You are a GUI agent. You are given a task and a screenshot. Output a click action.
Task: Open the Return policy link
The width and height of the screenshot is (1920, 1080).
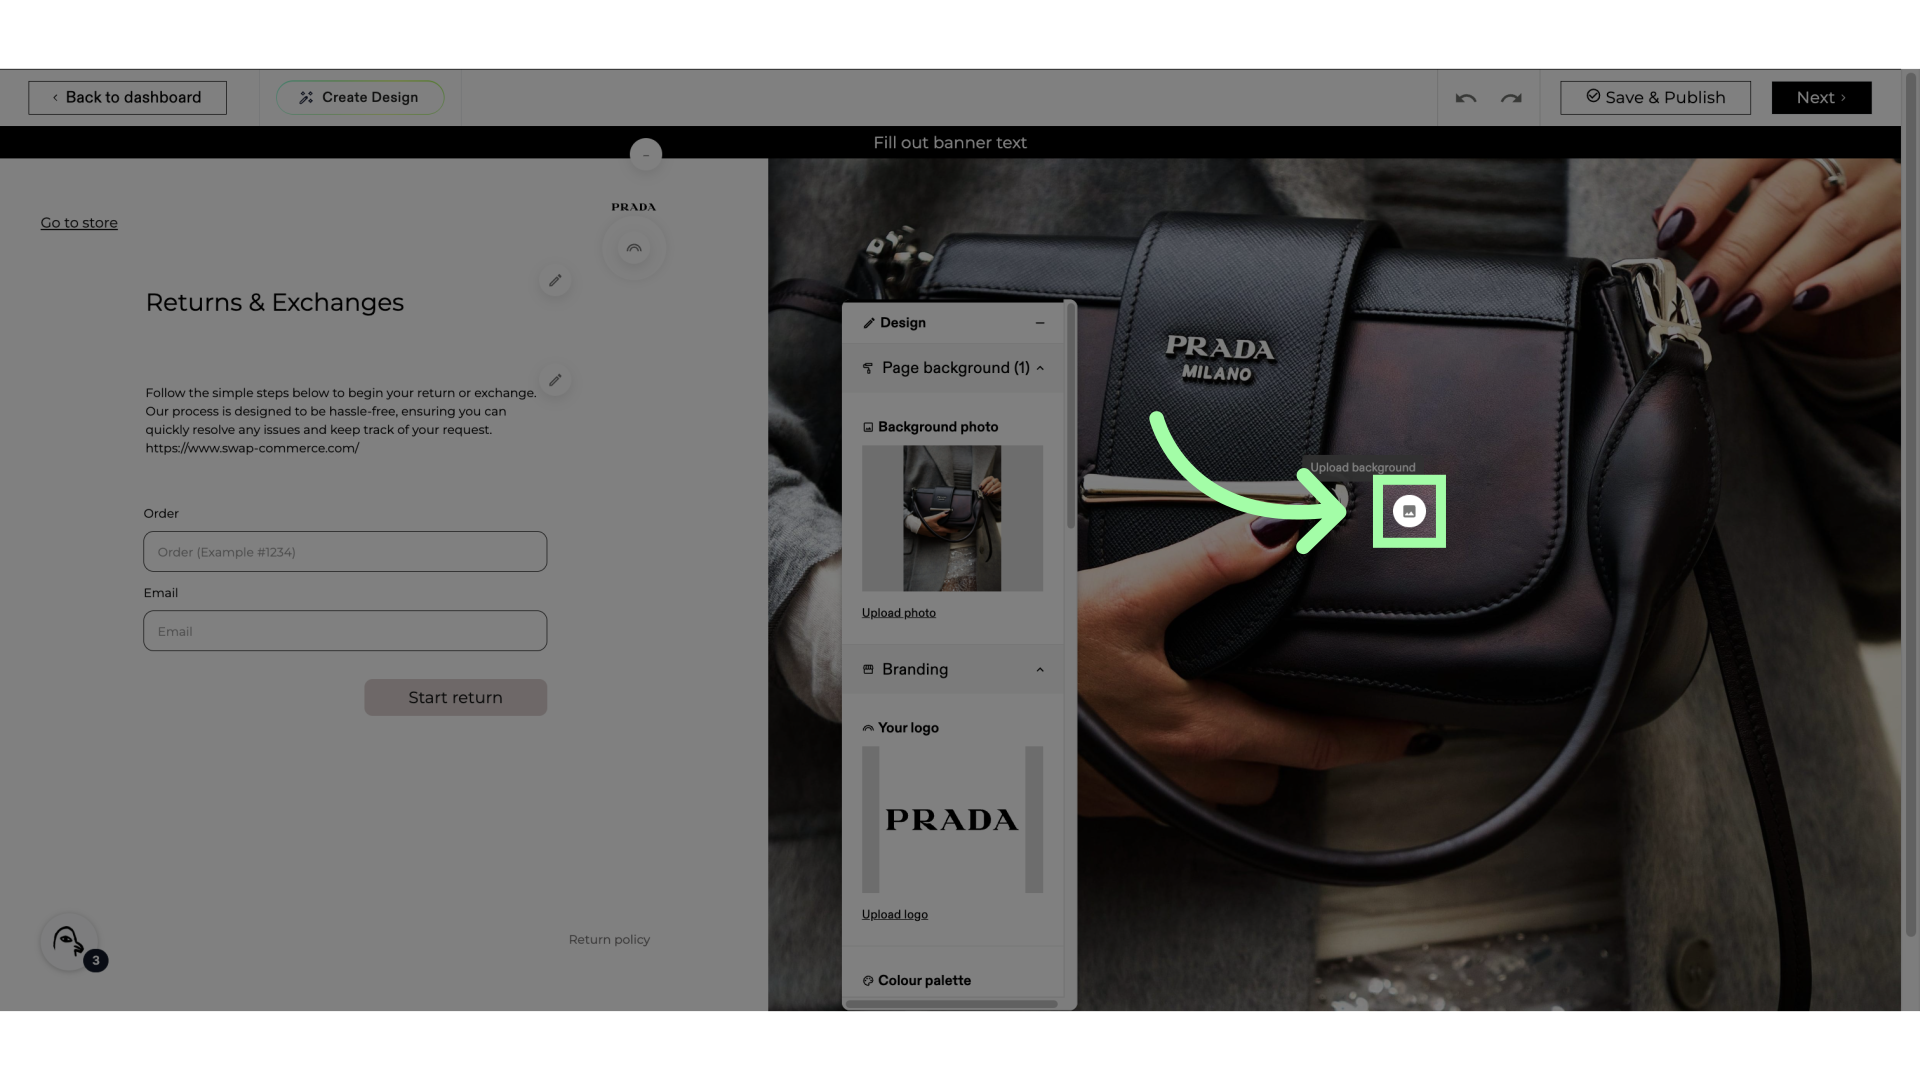point(609,940)
